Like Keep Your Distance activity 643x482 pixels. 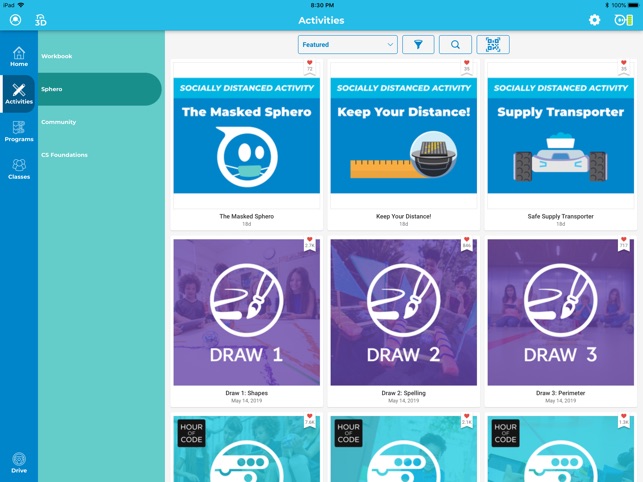pos(467,66)
